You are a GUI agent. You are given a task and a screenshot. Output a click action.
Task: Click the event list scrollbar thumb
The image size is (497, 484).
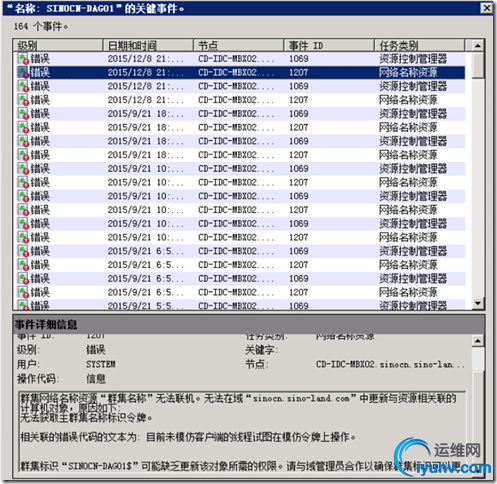[x=478, y=65]
